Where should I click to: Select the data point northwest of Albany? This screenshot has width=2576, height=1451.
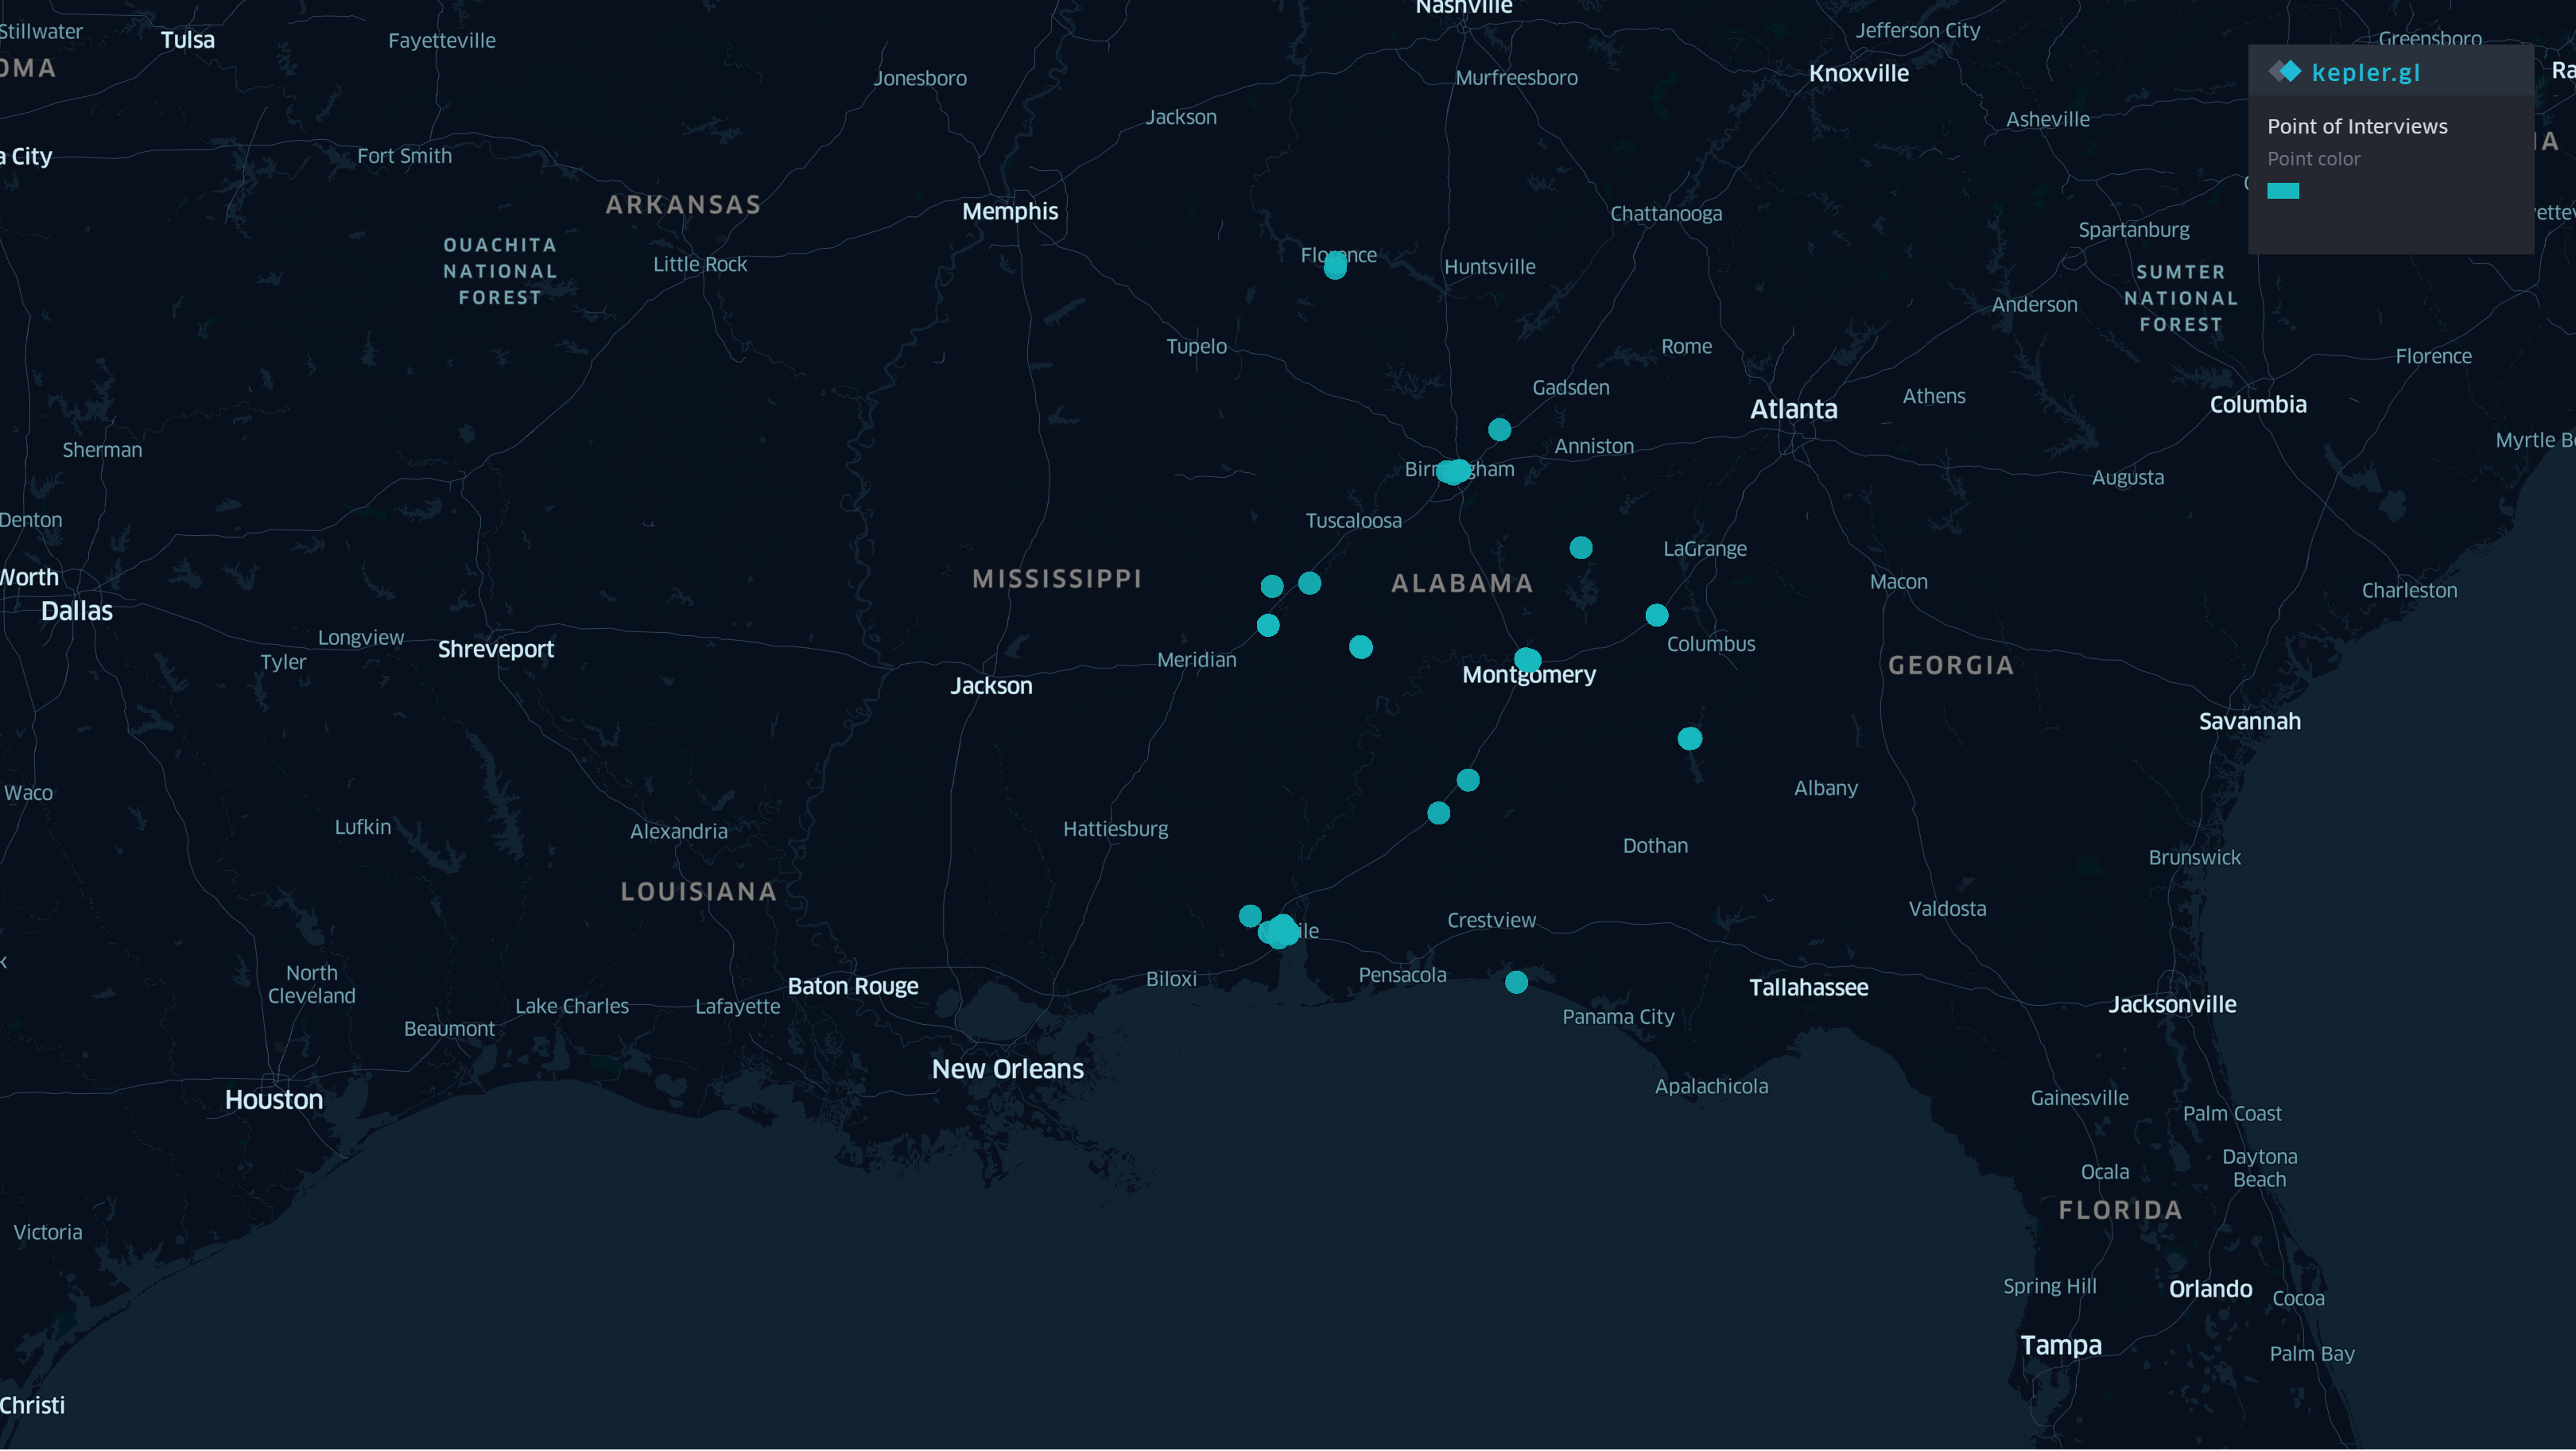point(1690,739)
